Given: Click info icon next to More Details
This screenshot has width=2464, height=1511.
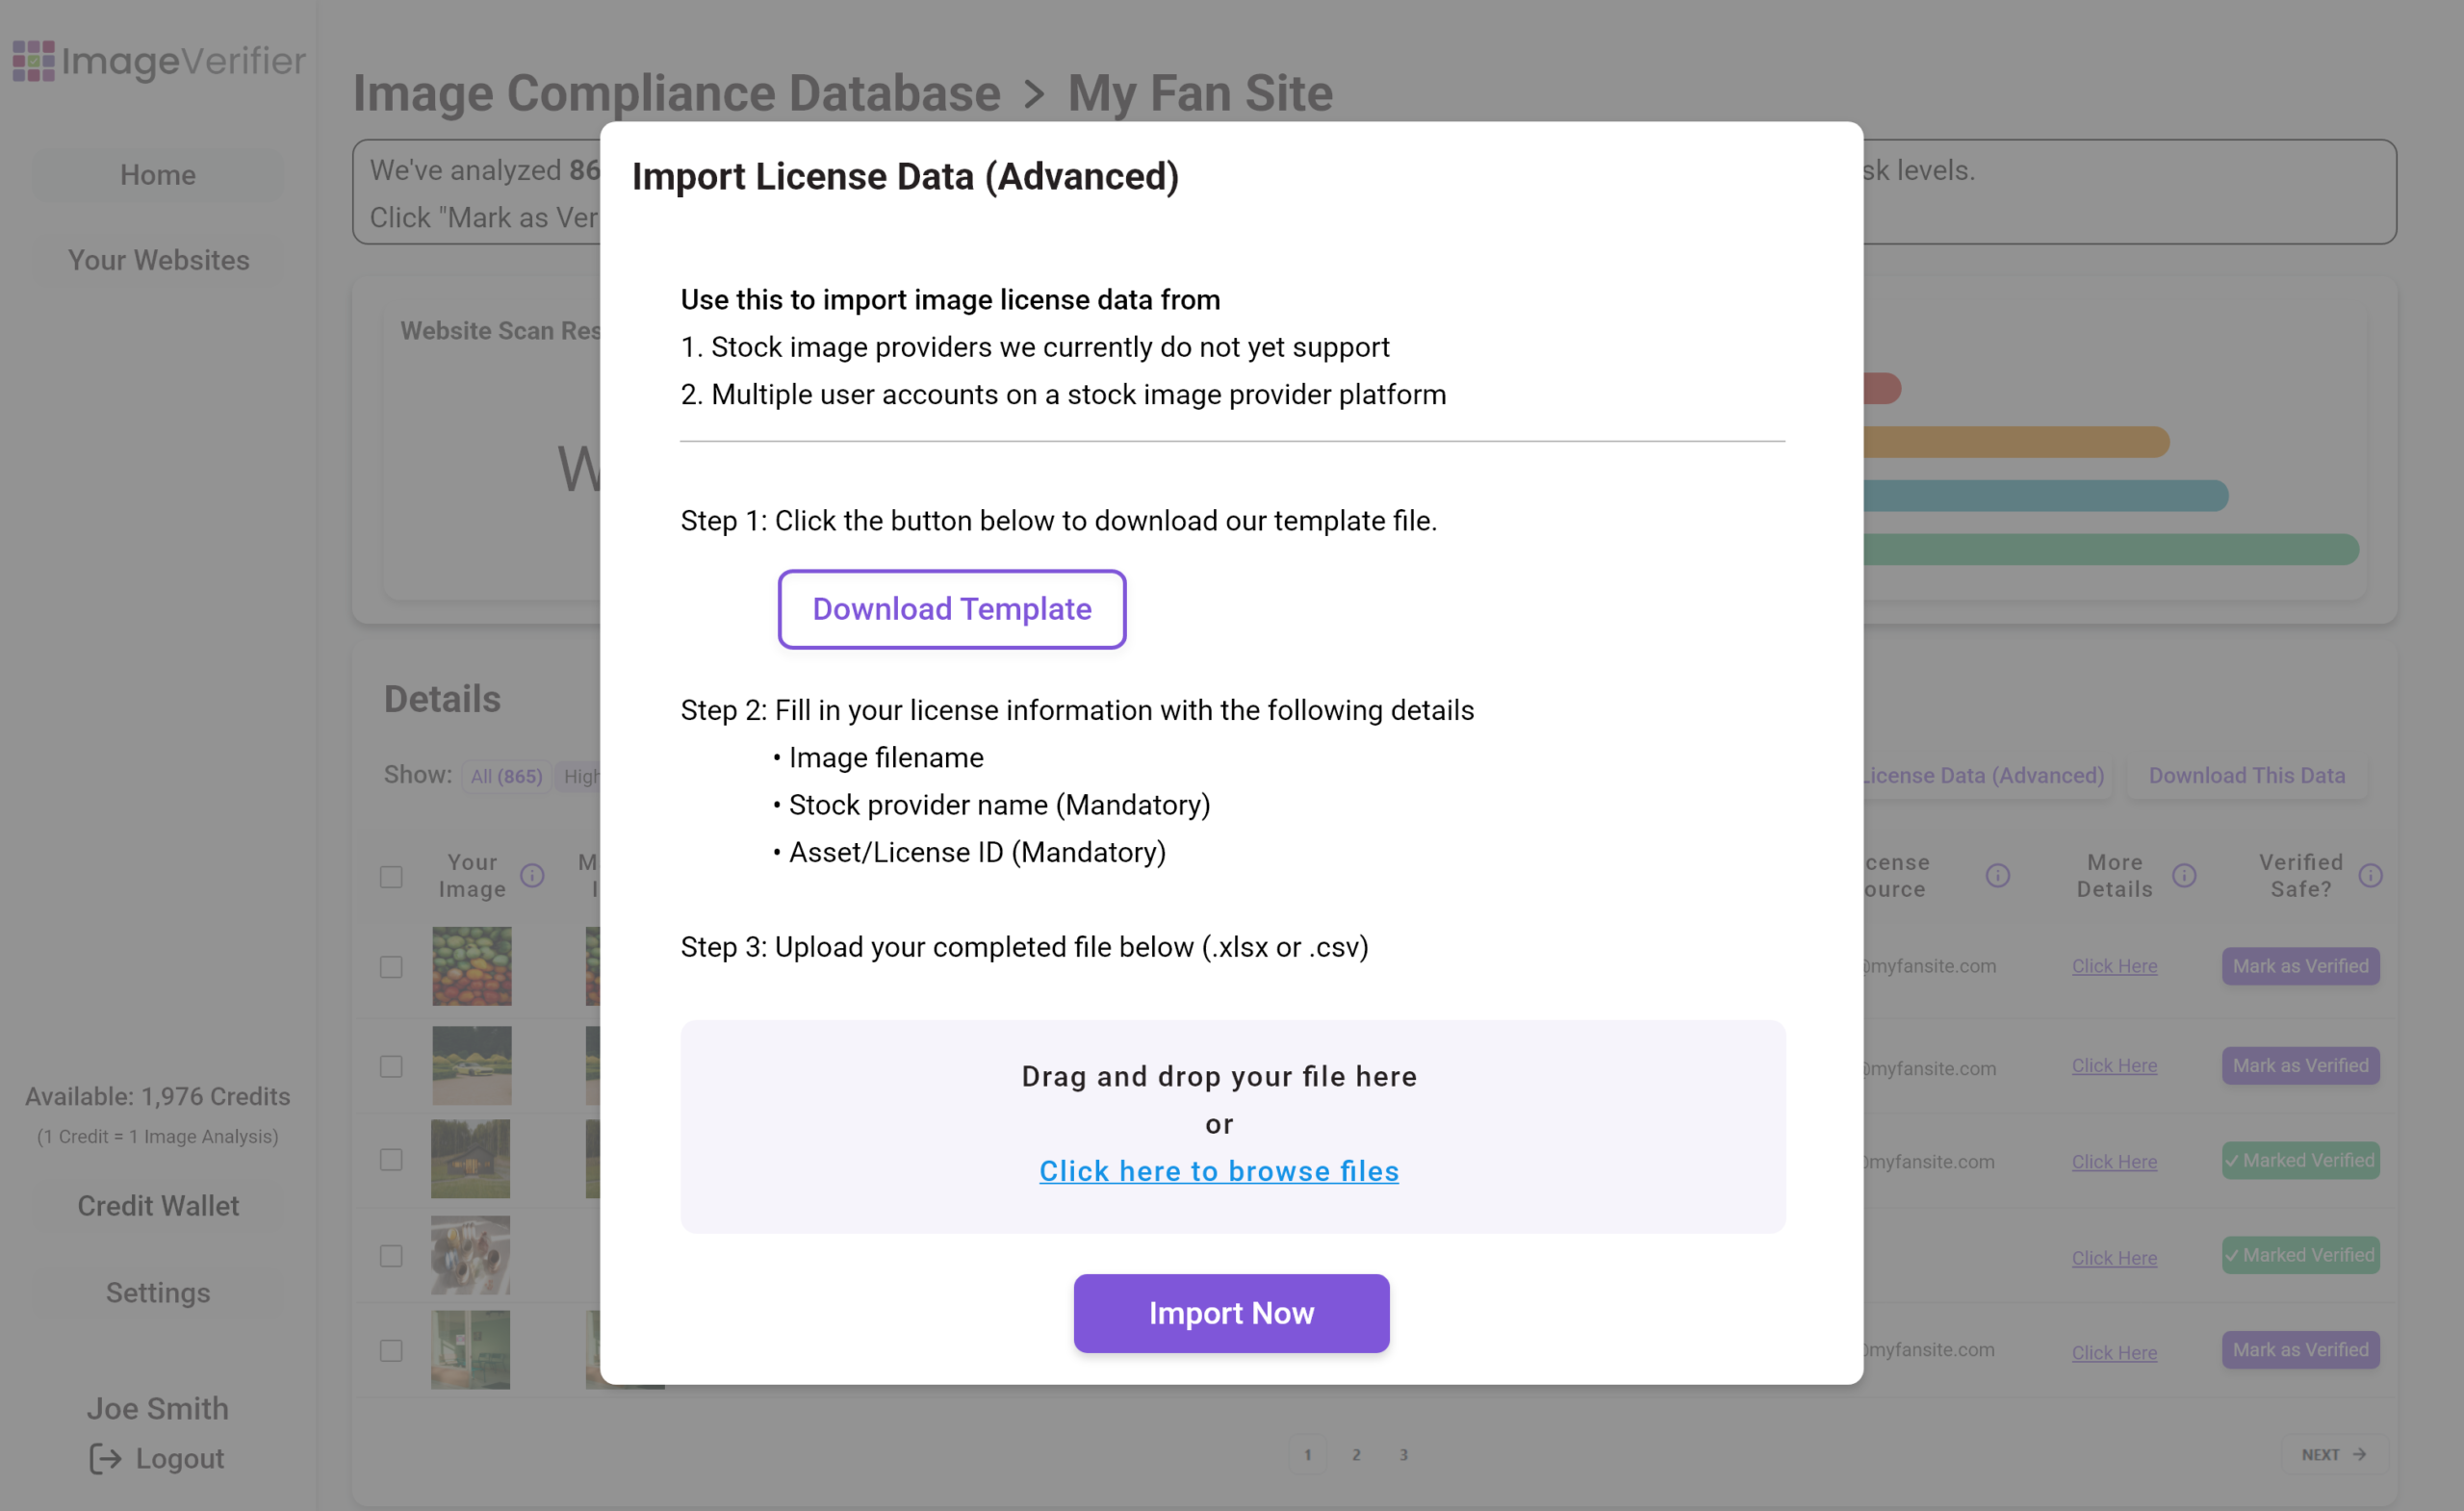Looking at the screenshot, I should click(x=2184, y=876).
